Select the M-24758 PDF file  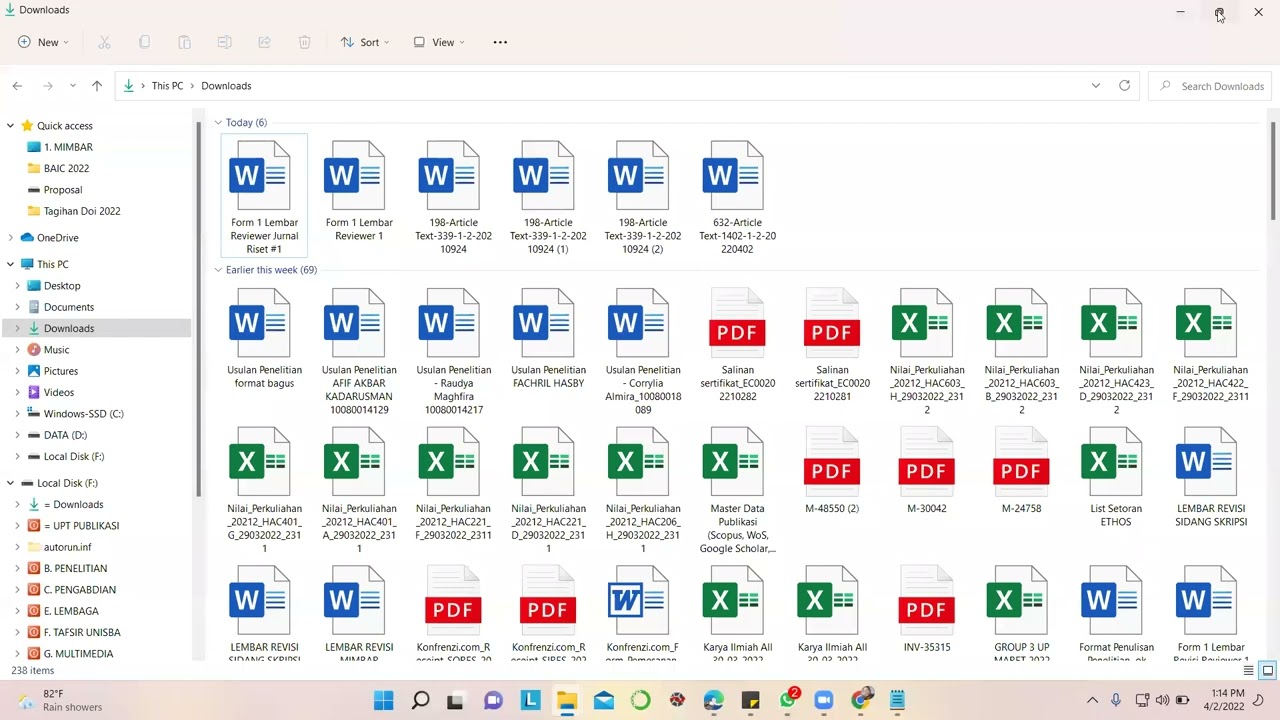pyautogui.click(x=1021, y=471)
